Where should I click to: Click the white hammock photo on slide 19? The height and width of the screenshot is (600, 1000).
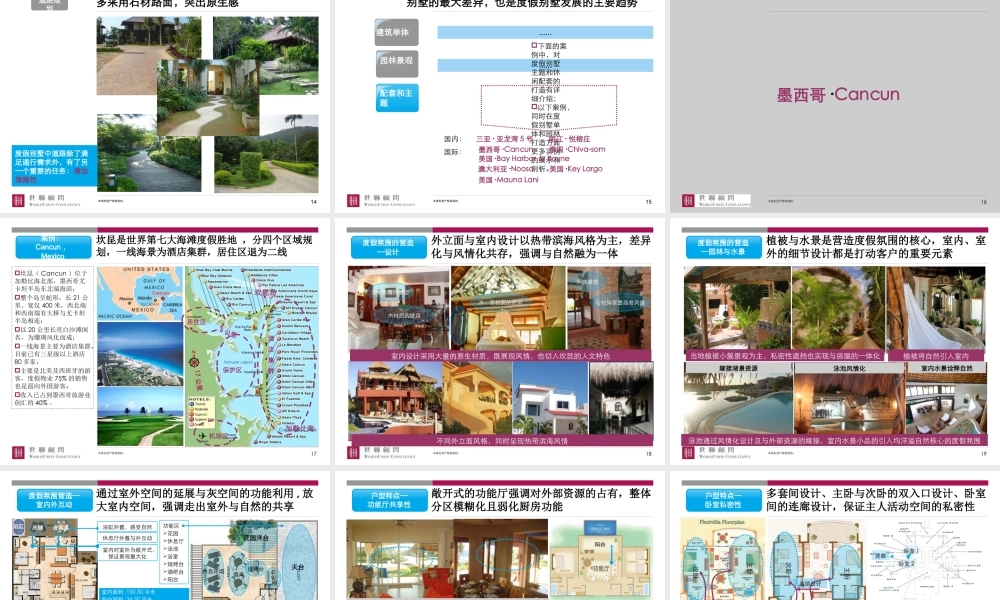coord(936,309)
